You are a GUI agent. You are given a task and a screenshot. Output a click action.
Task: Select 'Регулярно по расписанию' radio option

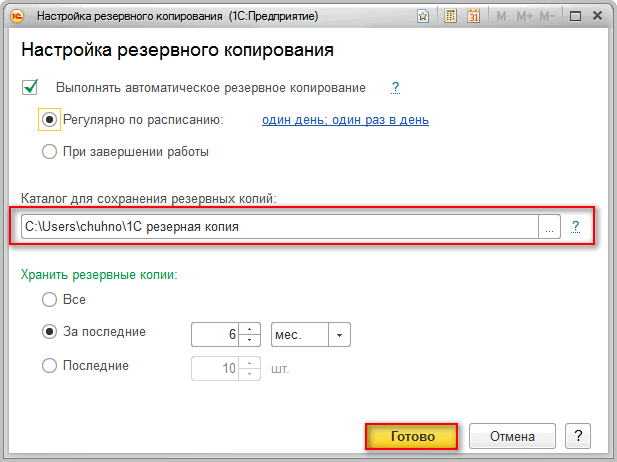pyautogui.click(x=49, y=119)
